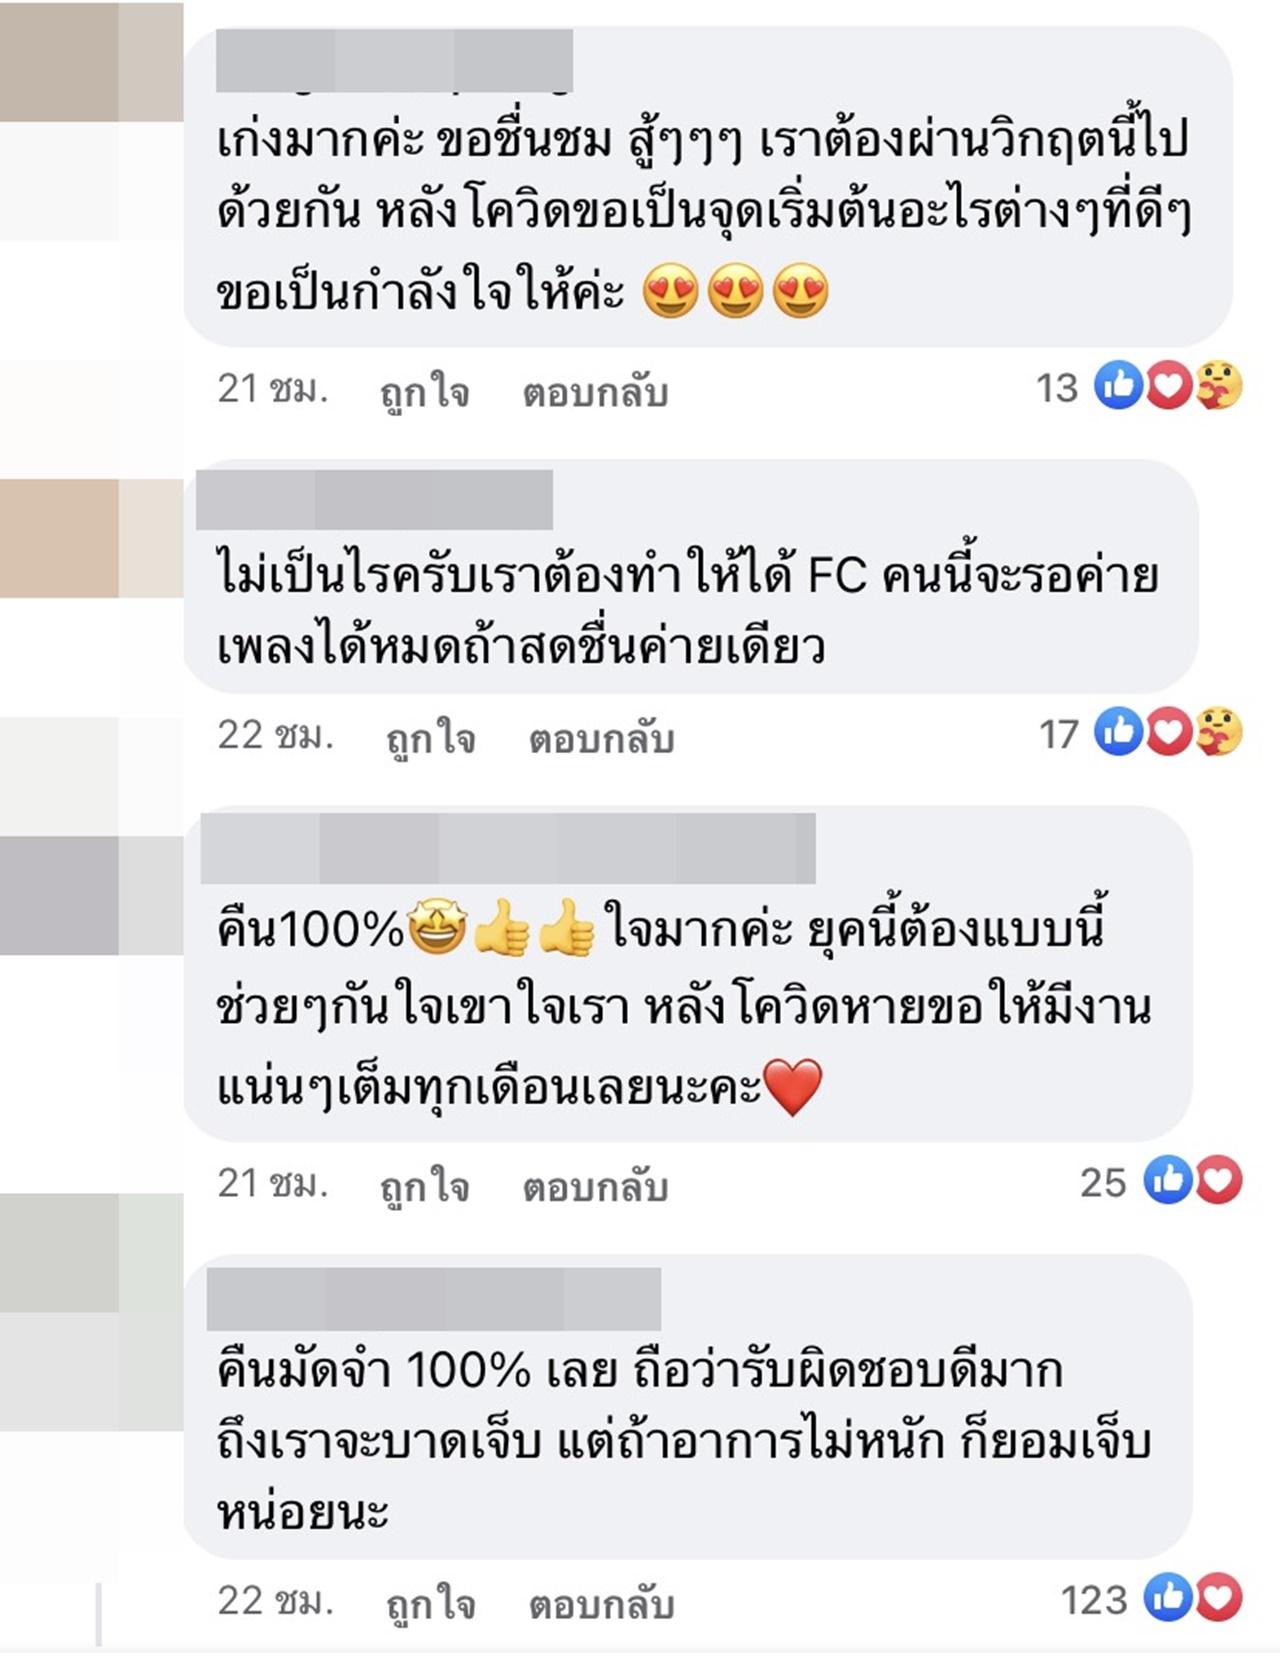Click the heart reaction icon beside count 13
Image resolution: width=1280 pixels, height=1656 pixels.
point(1168,385)
